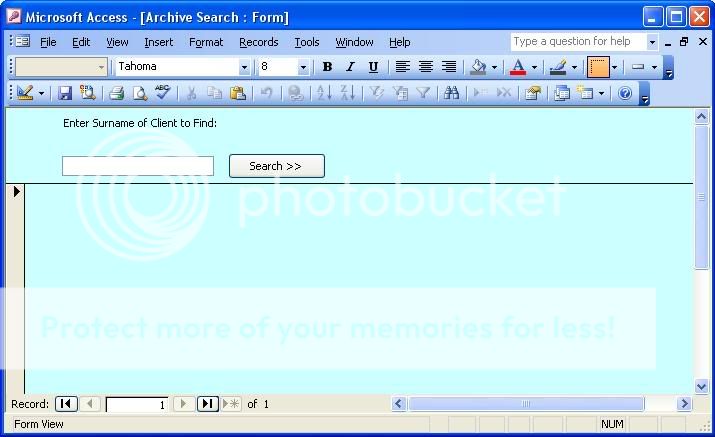Apply Line/Border color brush
This screenshot has width=715, height=437.
tap(558, 67)
